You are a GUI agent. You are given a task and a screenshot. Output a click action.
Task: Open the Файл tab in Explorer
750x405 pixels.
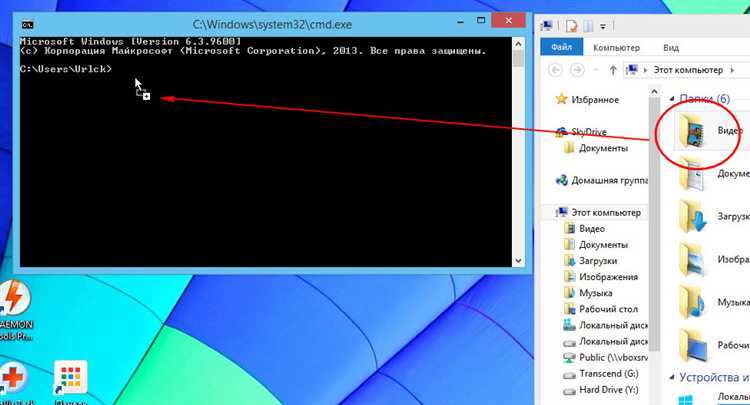562,47
